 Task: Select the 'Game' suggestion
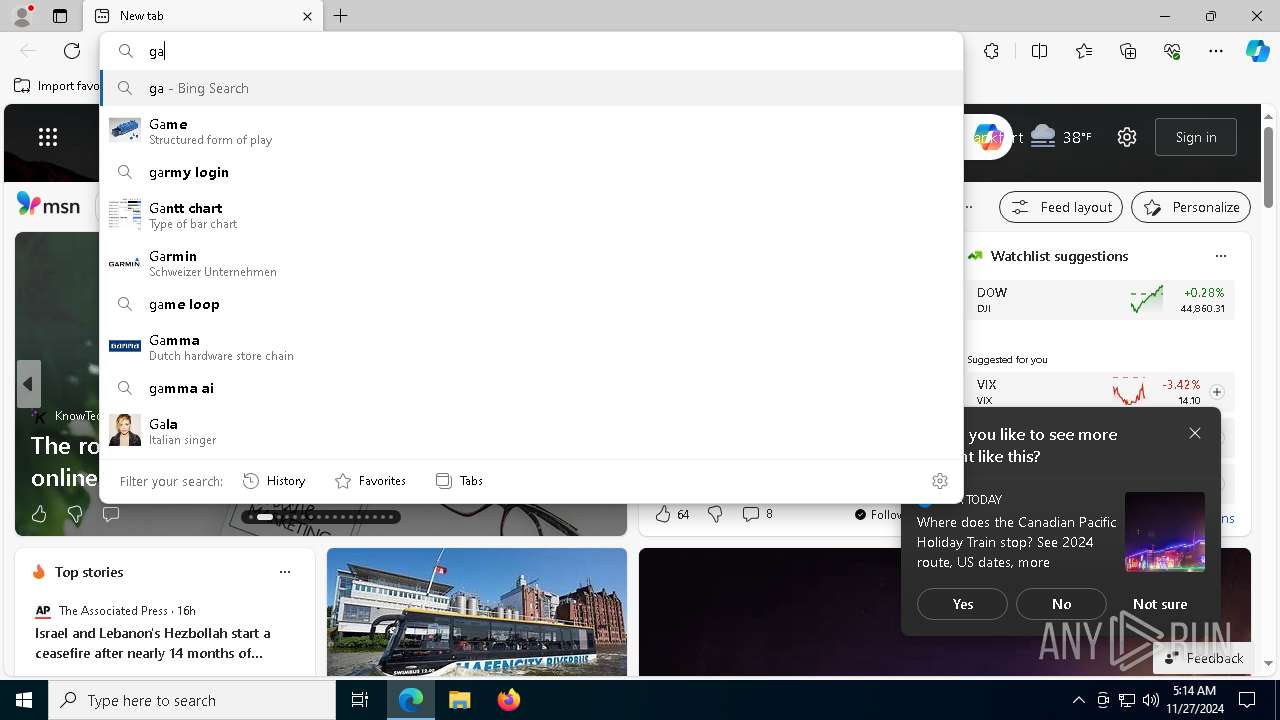pyautogui.click(x=532, y=131)
